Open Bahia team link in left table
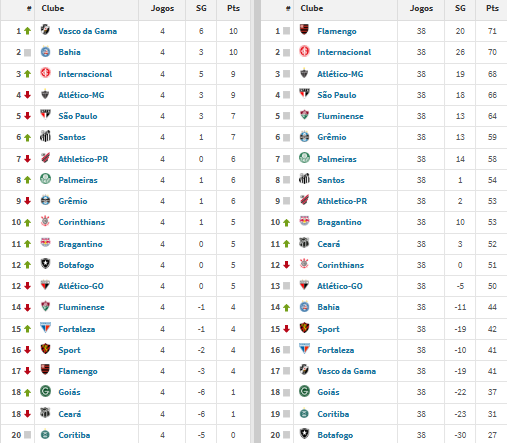This screenshot has width=507, height=443. (69, 52)
